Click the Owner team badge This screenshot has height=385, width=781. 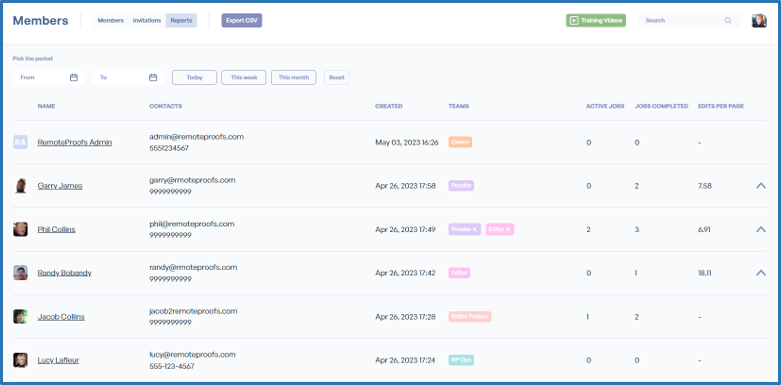[x=460, y=142]
